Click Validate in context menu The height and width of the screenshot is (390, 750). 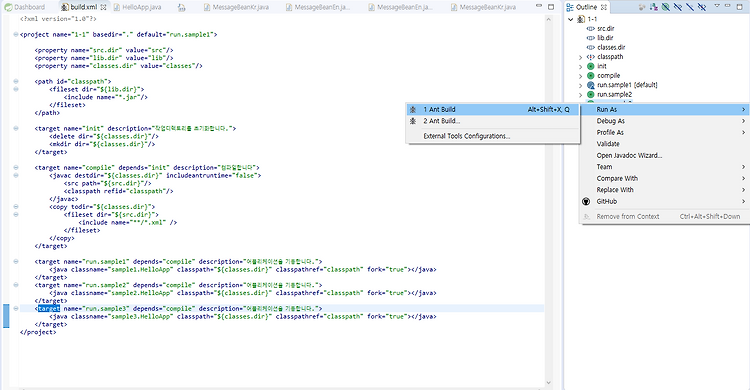pos(665,144)
